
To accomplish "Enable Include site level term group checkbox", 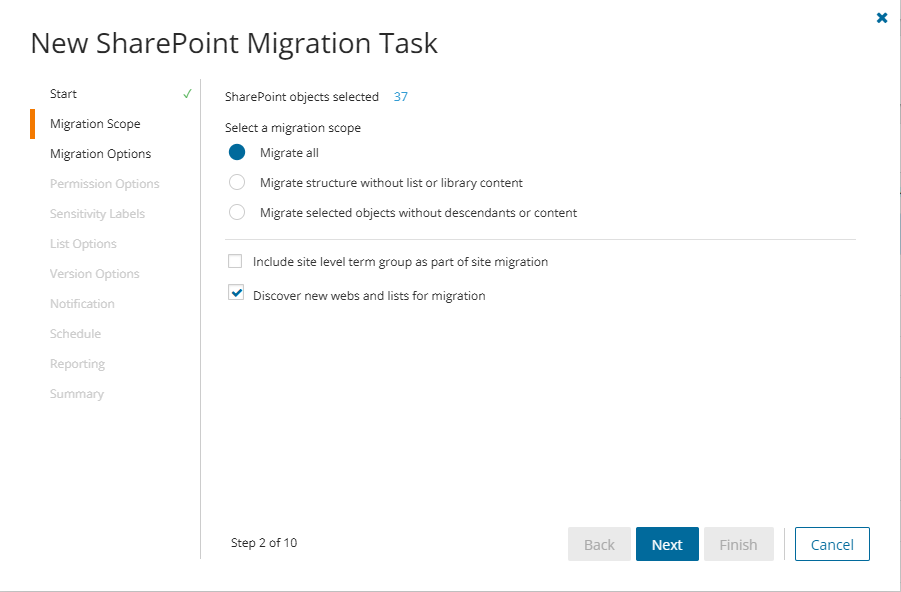I will (235, 262).
